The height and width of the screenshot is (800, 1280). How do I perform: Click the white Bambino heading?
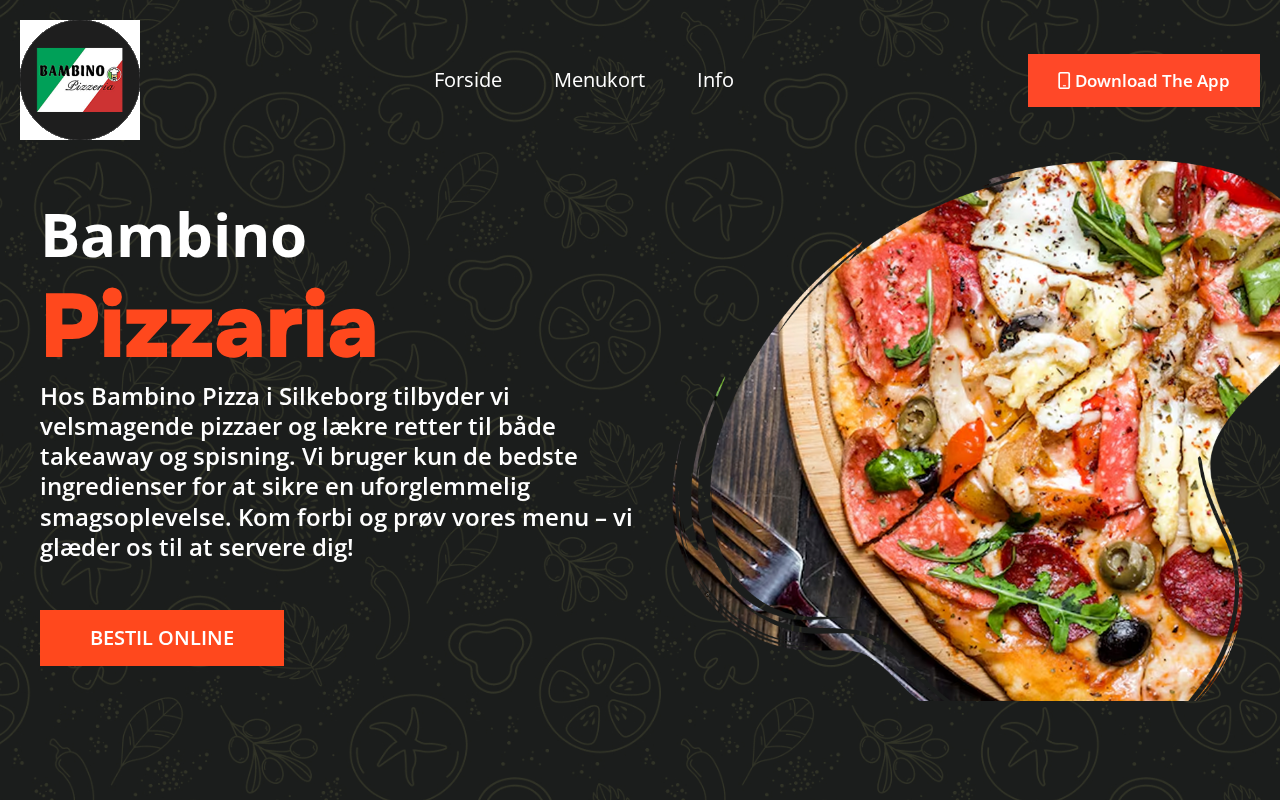pos(173,235)
